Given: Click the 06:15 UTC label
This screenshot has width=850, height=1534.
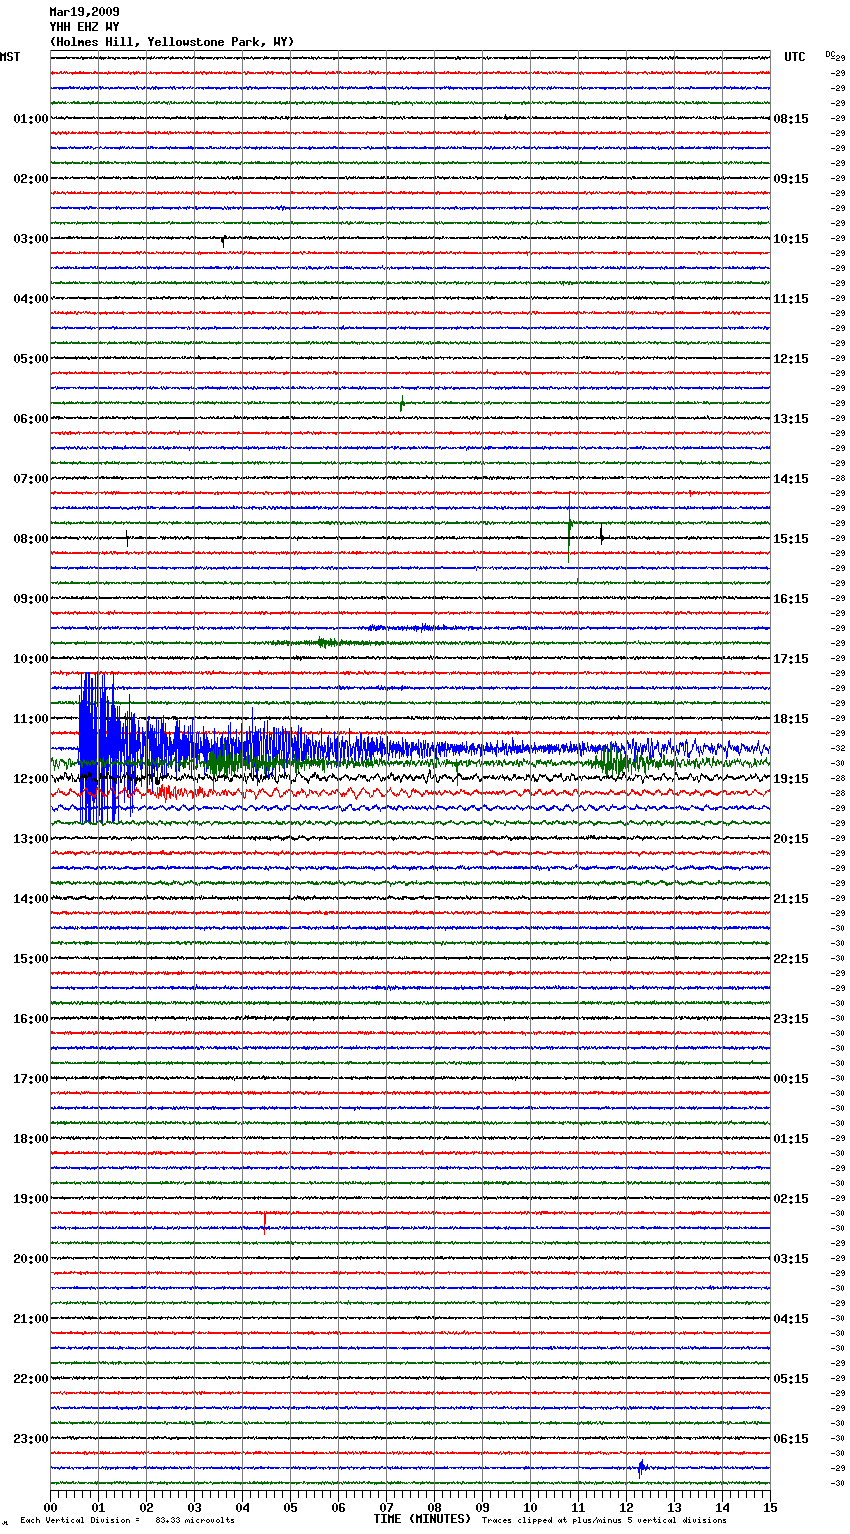Looking at the screenshot, I should (x=791, y=1439).
